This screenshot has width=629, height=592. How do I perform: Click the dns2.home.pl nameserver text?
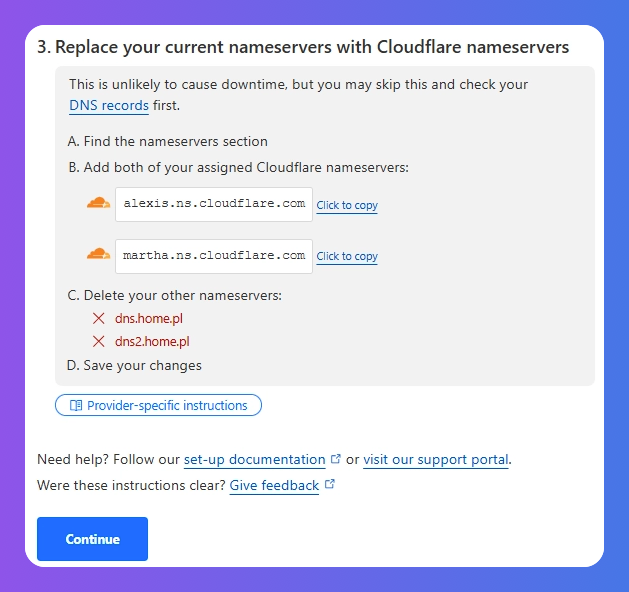(152, 342)
